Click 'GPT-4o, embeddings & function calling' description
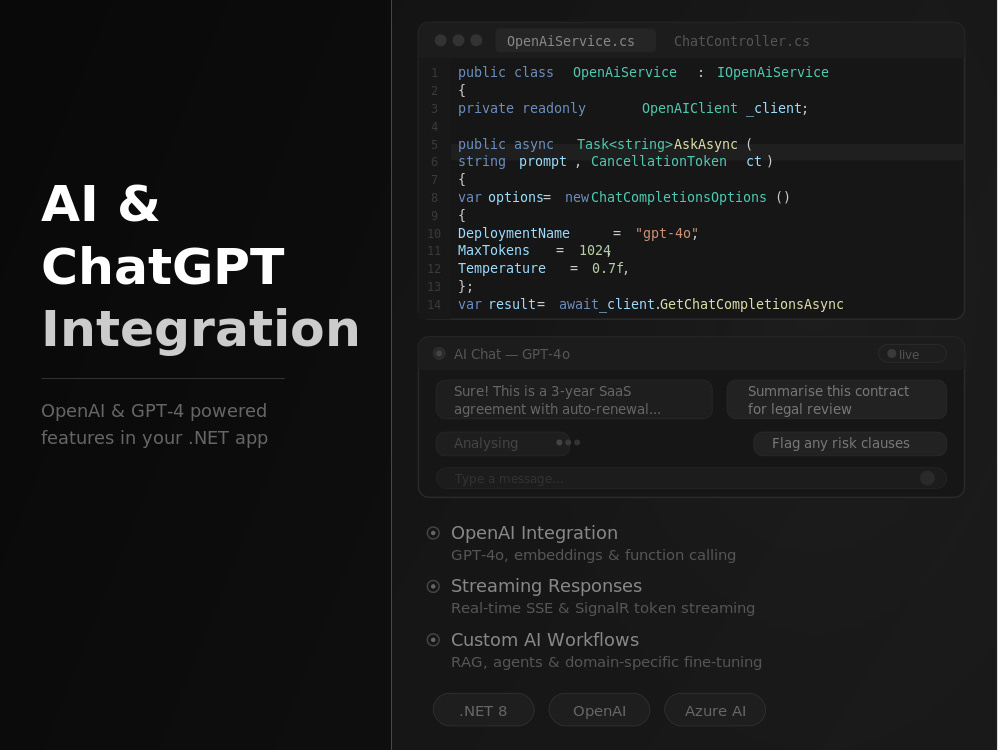 pos(593,555)
